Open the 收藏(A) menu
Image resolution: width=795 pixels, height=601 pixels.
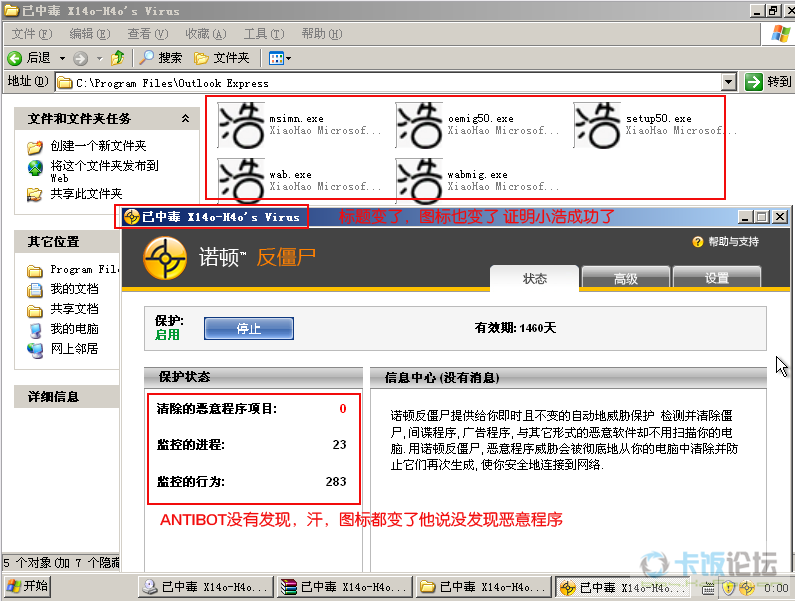click(x=206, y=34)
